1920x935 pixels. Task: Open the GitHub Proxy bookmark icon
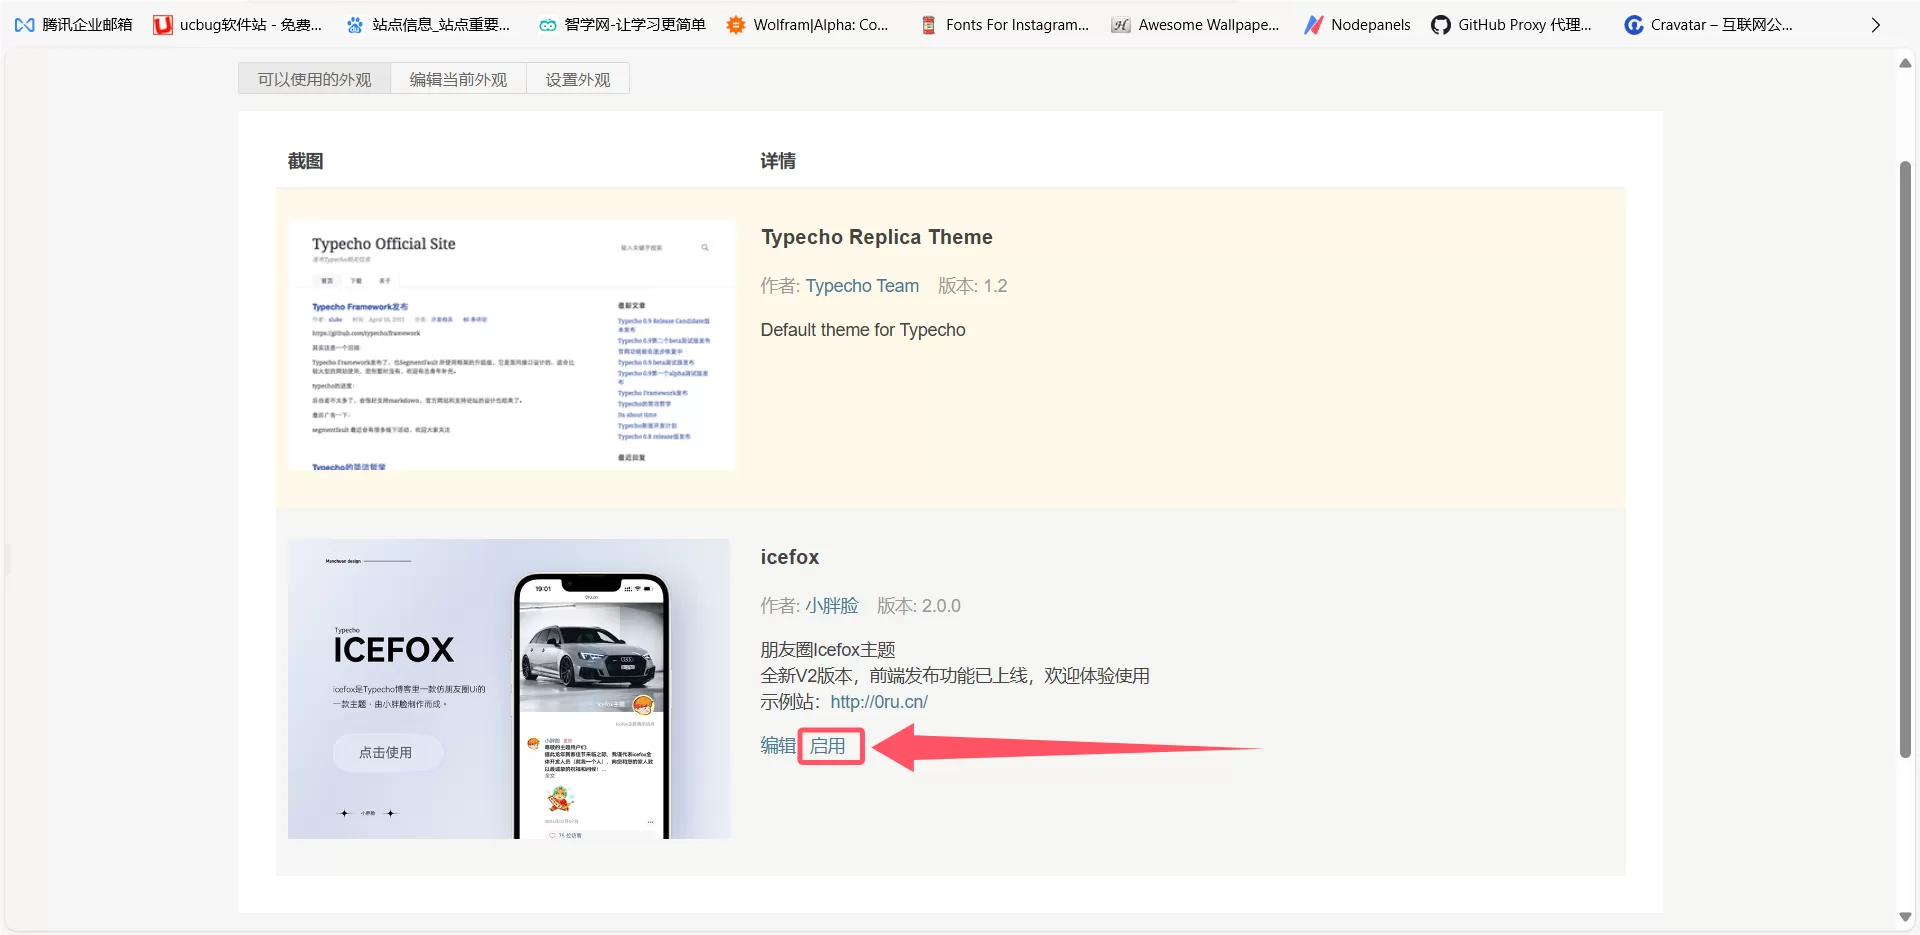tap(1440, 25)
